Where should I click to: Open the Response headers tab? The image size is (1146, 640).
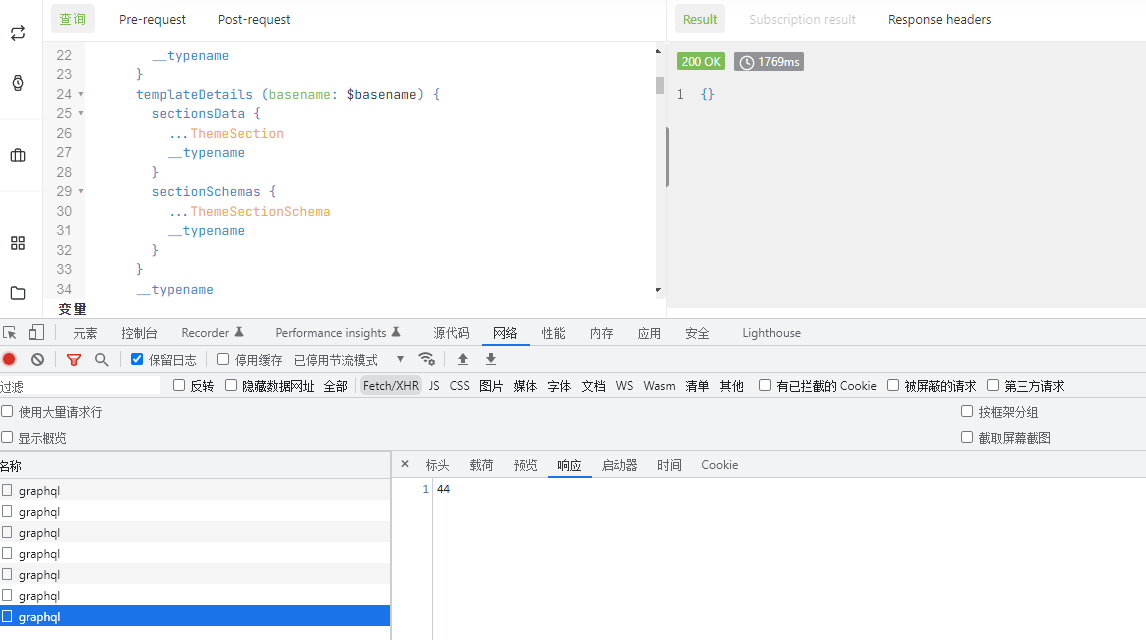939,19
